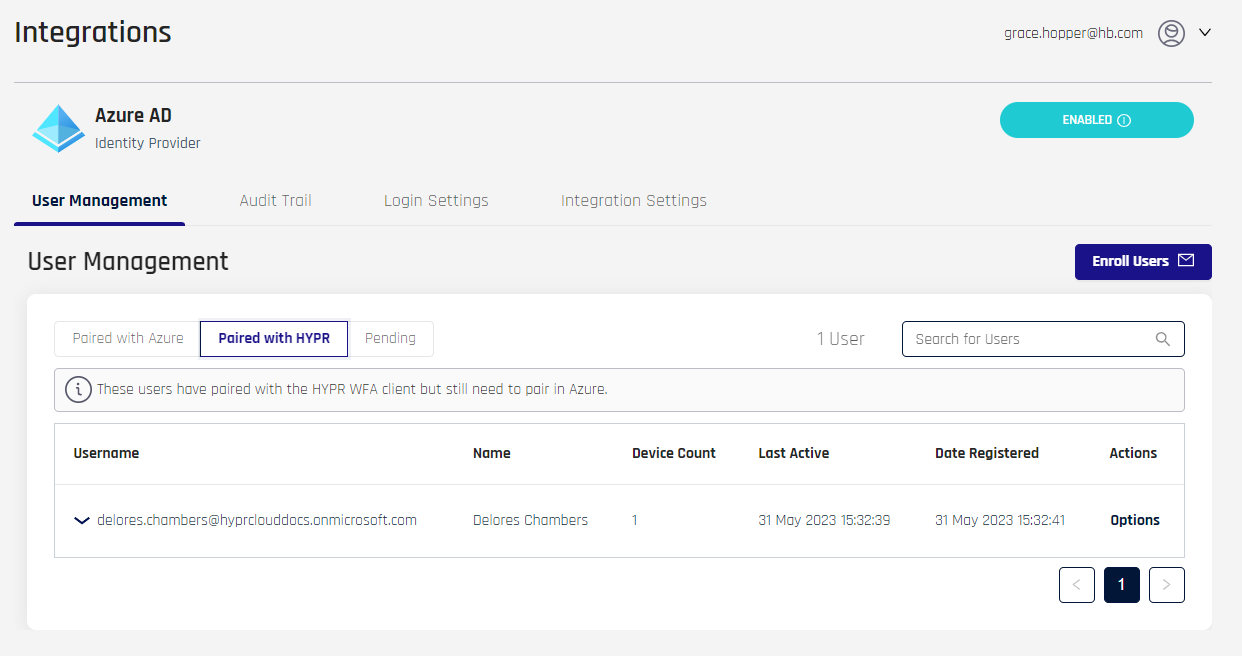1242x656 pixels.
Task: Click the Search for Users field
Action: pos(1043,339)
